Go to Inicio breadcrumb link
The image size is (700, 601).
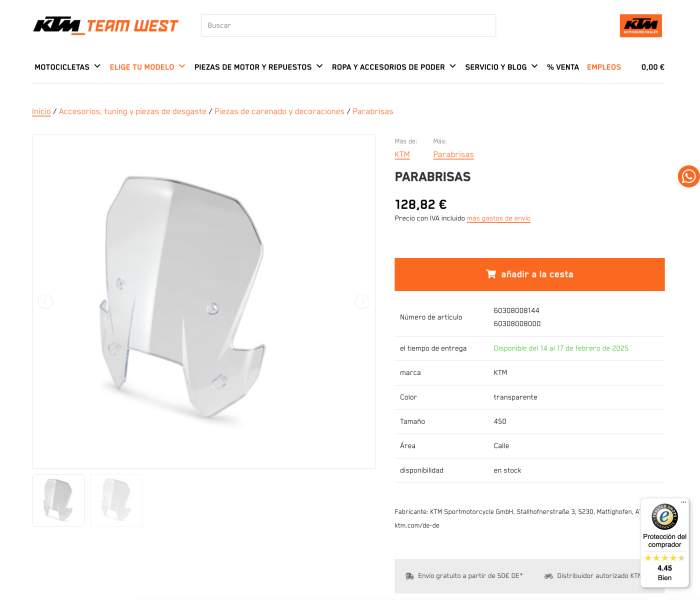[x=42, y=111]
